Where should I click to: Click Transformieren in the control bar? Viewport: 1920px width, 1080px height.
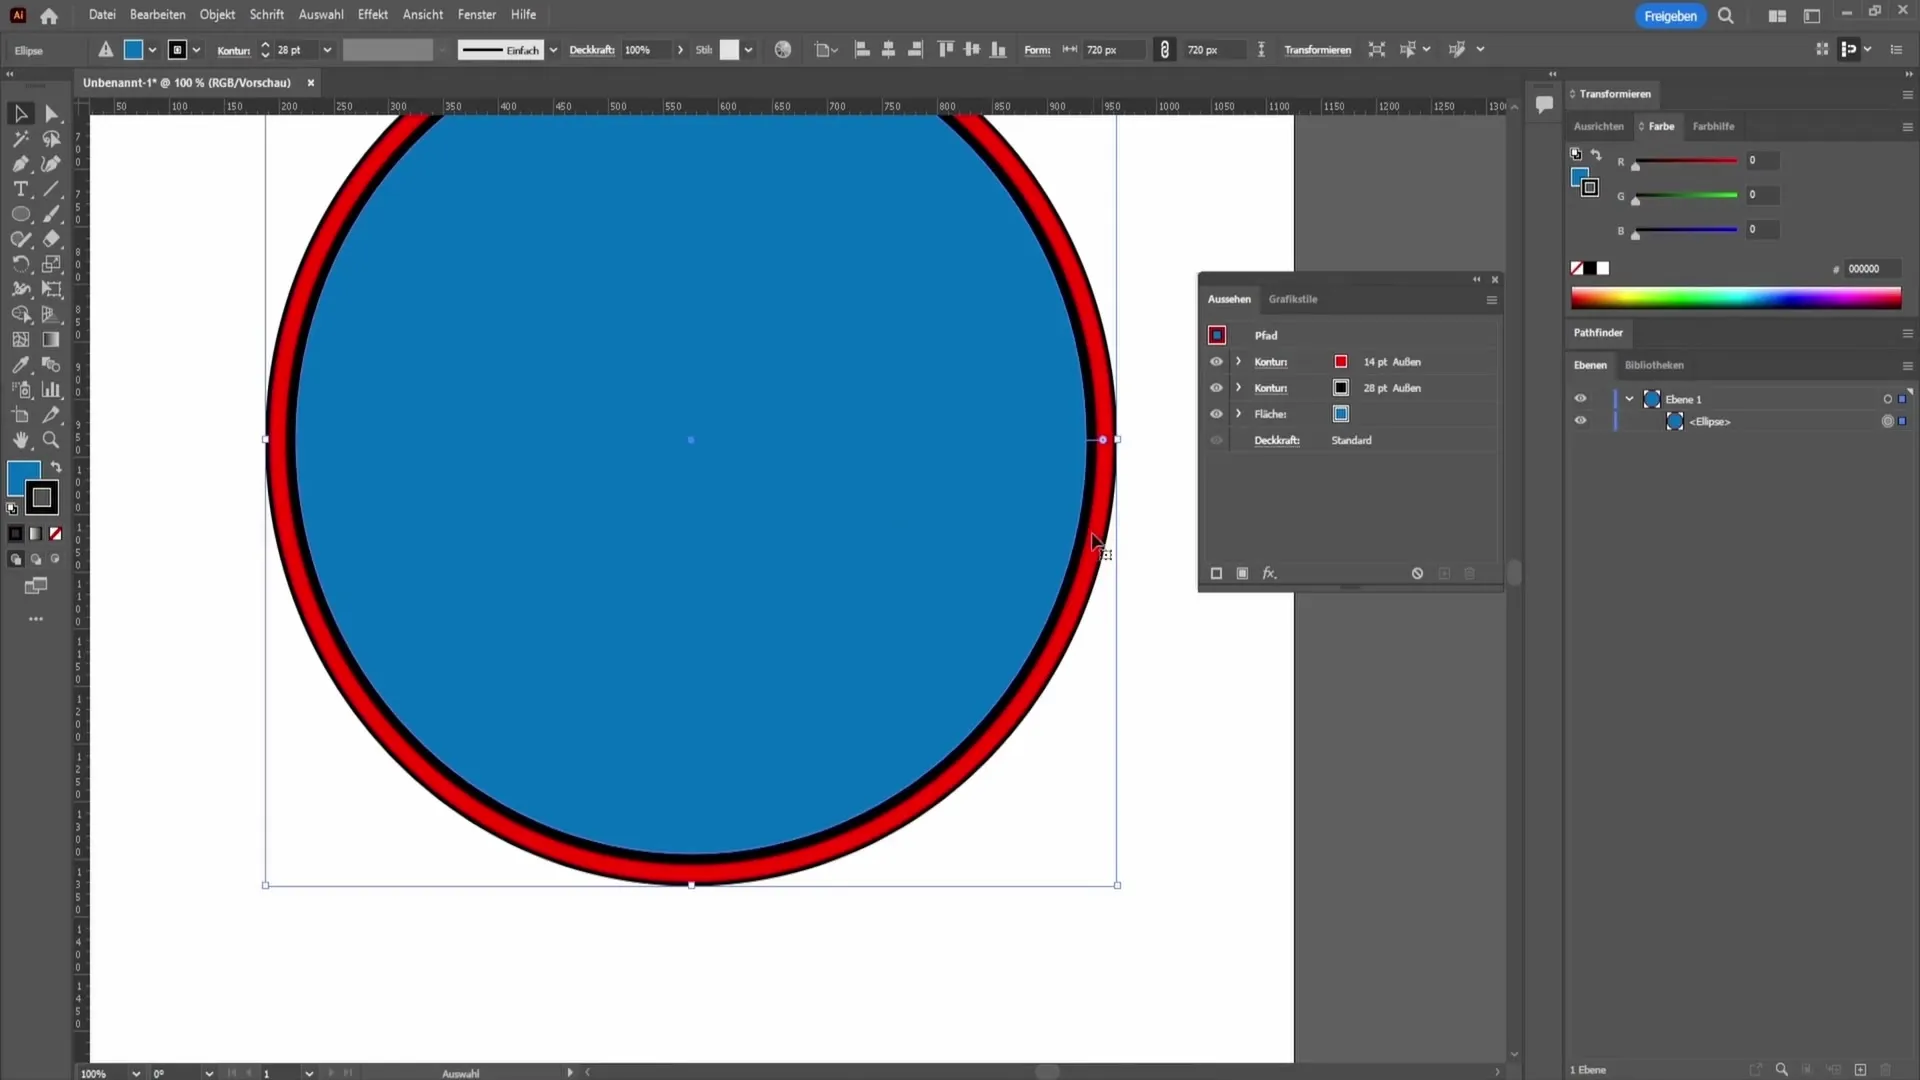tap(1317, 50)
